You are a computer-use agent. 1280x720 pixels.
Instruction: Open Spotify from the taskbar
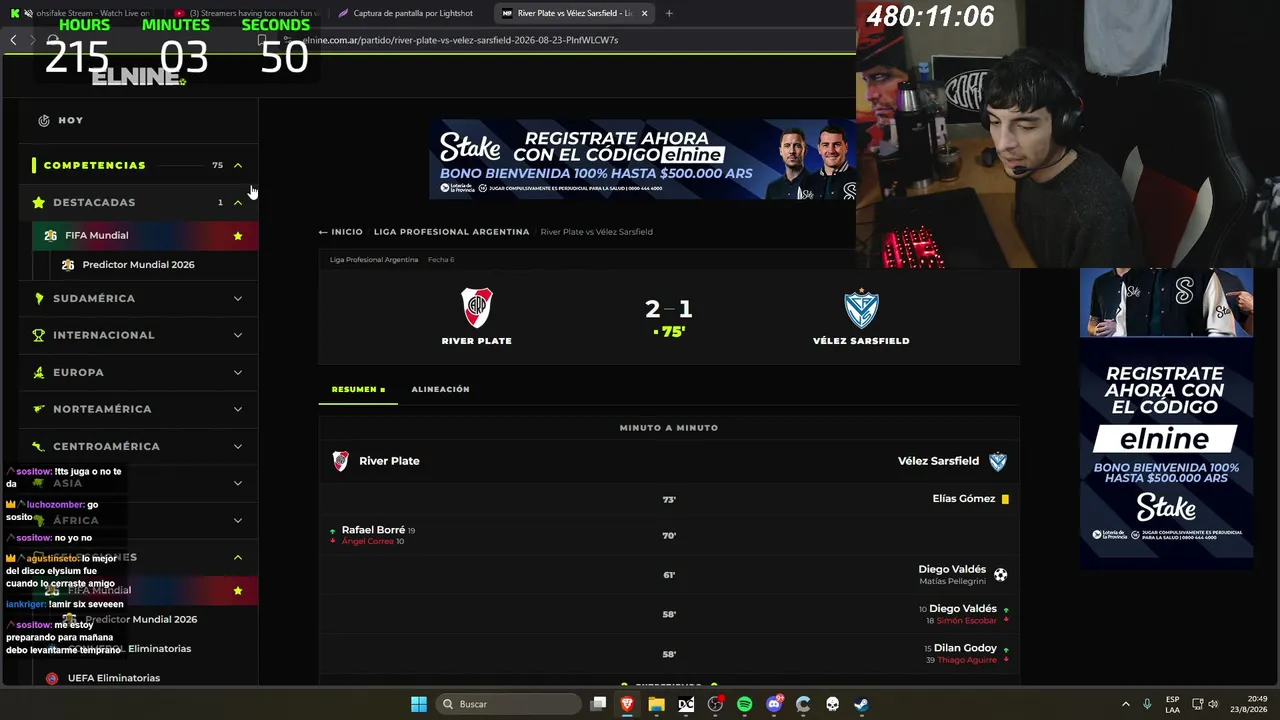coord(744,704)
